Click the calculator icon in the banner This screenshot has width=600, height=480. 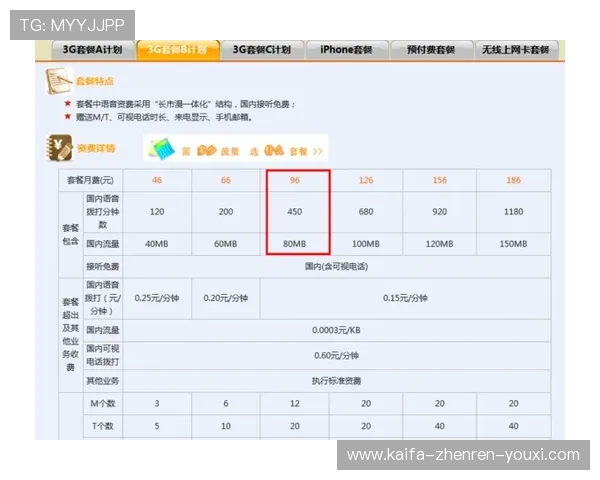pos(162,150)
